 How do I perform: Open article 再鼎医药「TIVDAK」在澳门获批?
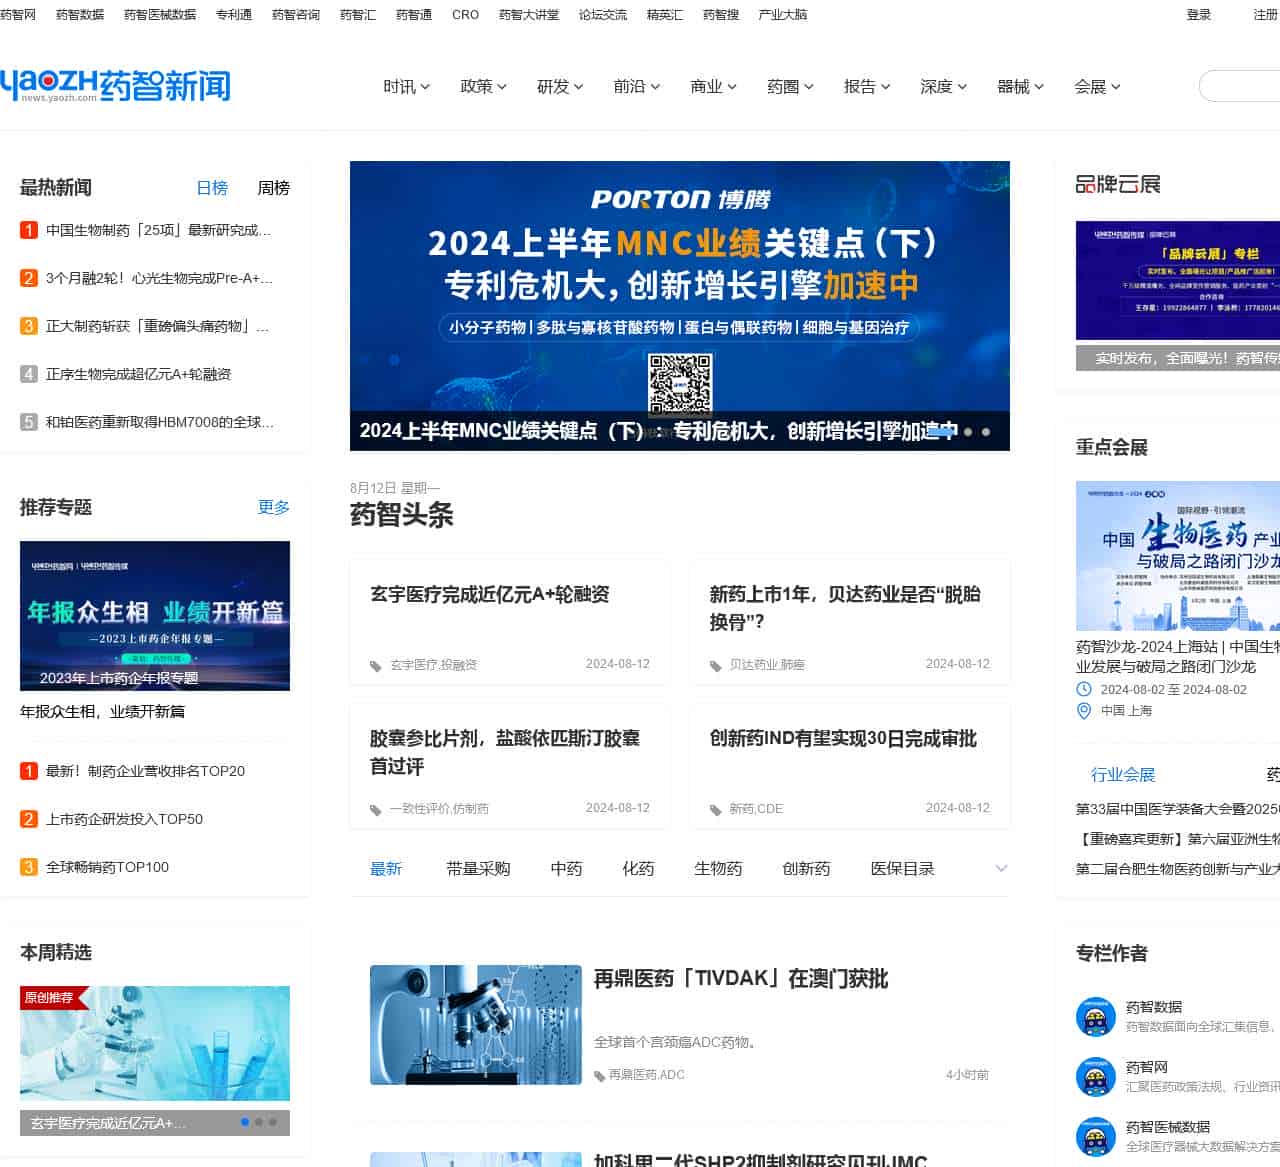[x=741, y=979]
